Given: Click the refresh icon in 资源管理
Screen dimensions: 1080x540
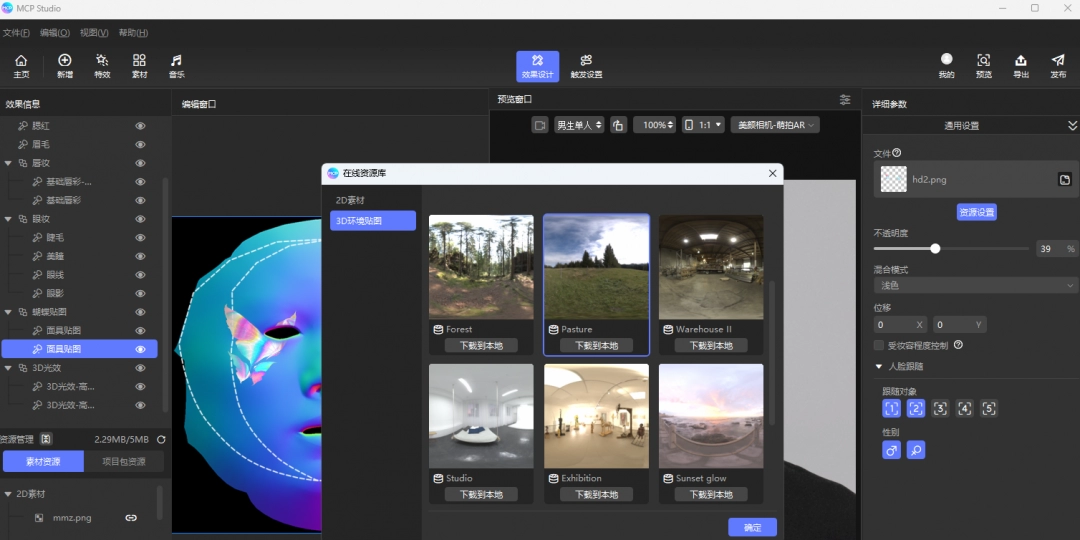Looking at the screenshot, I should click(x=161, y=439).
